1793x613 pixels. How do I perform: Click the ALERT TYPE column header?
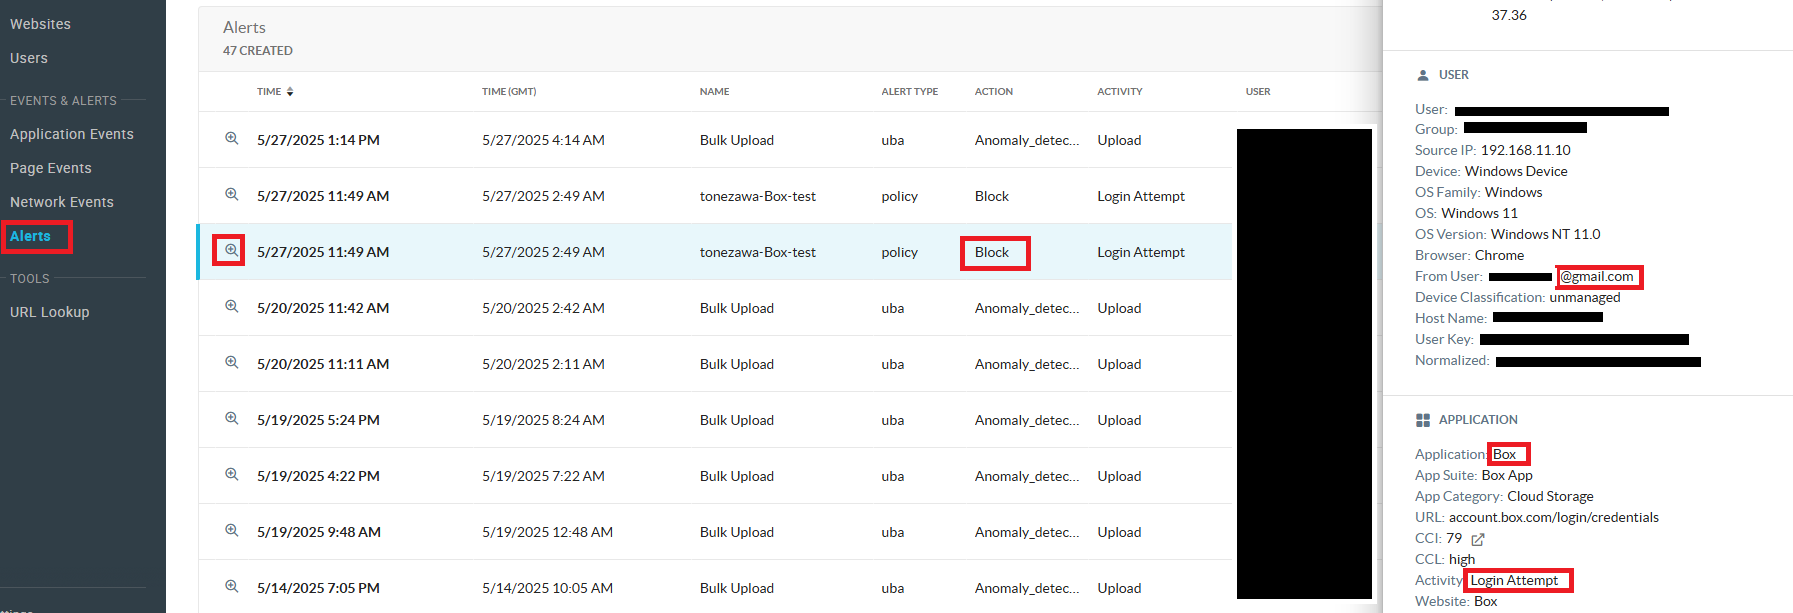(x=909, y=92)
